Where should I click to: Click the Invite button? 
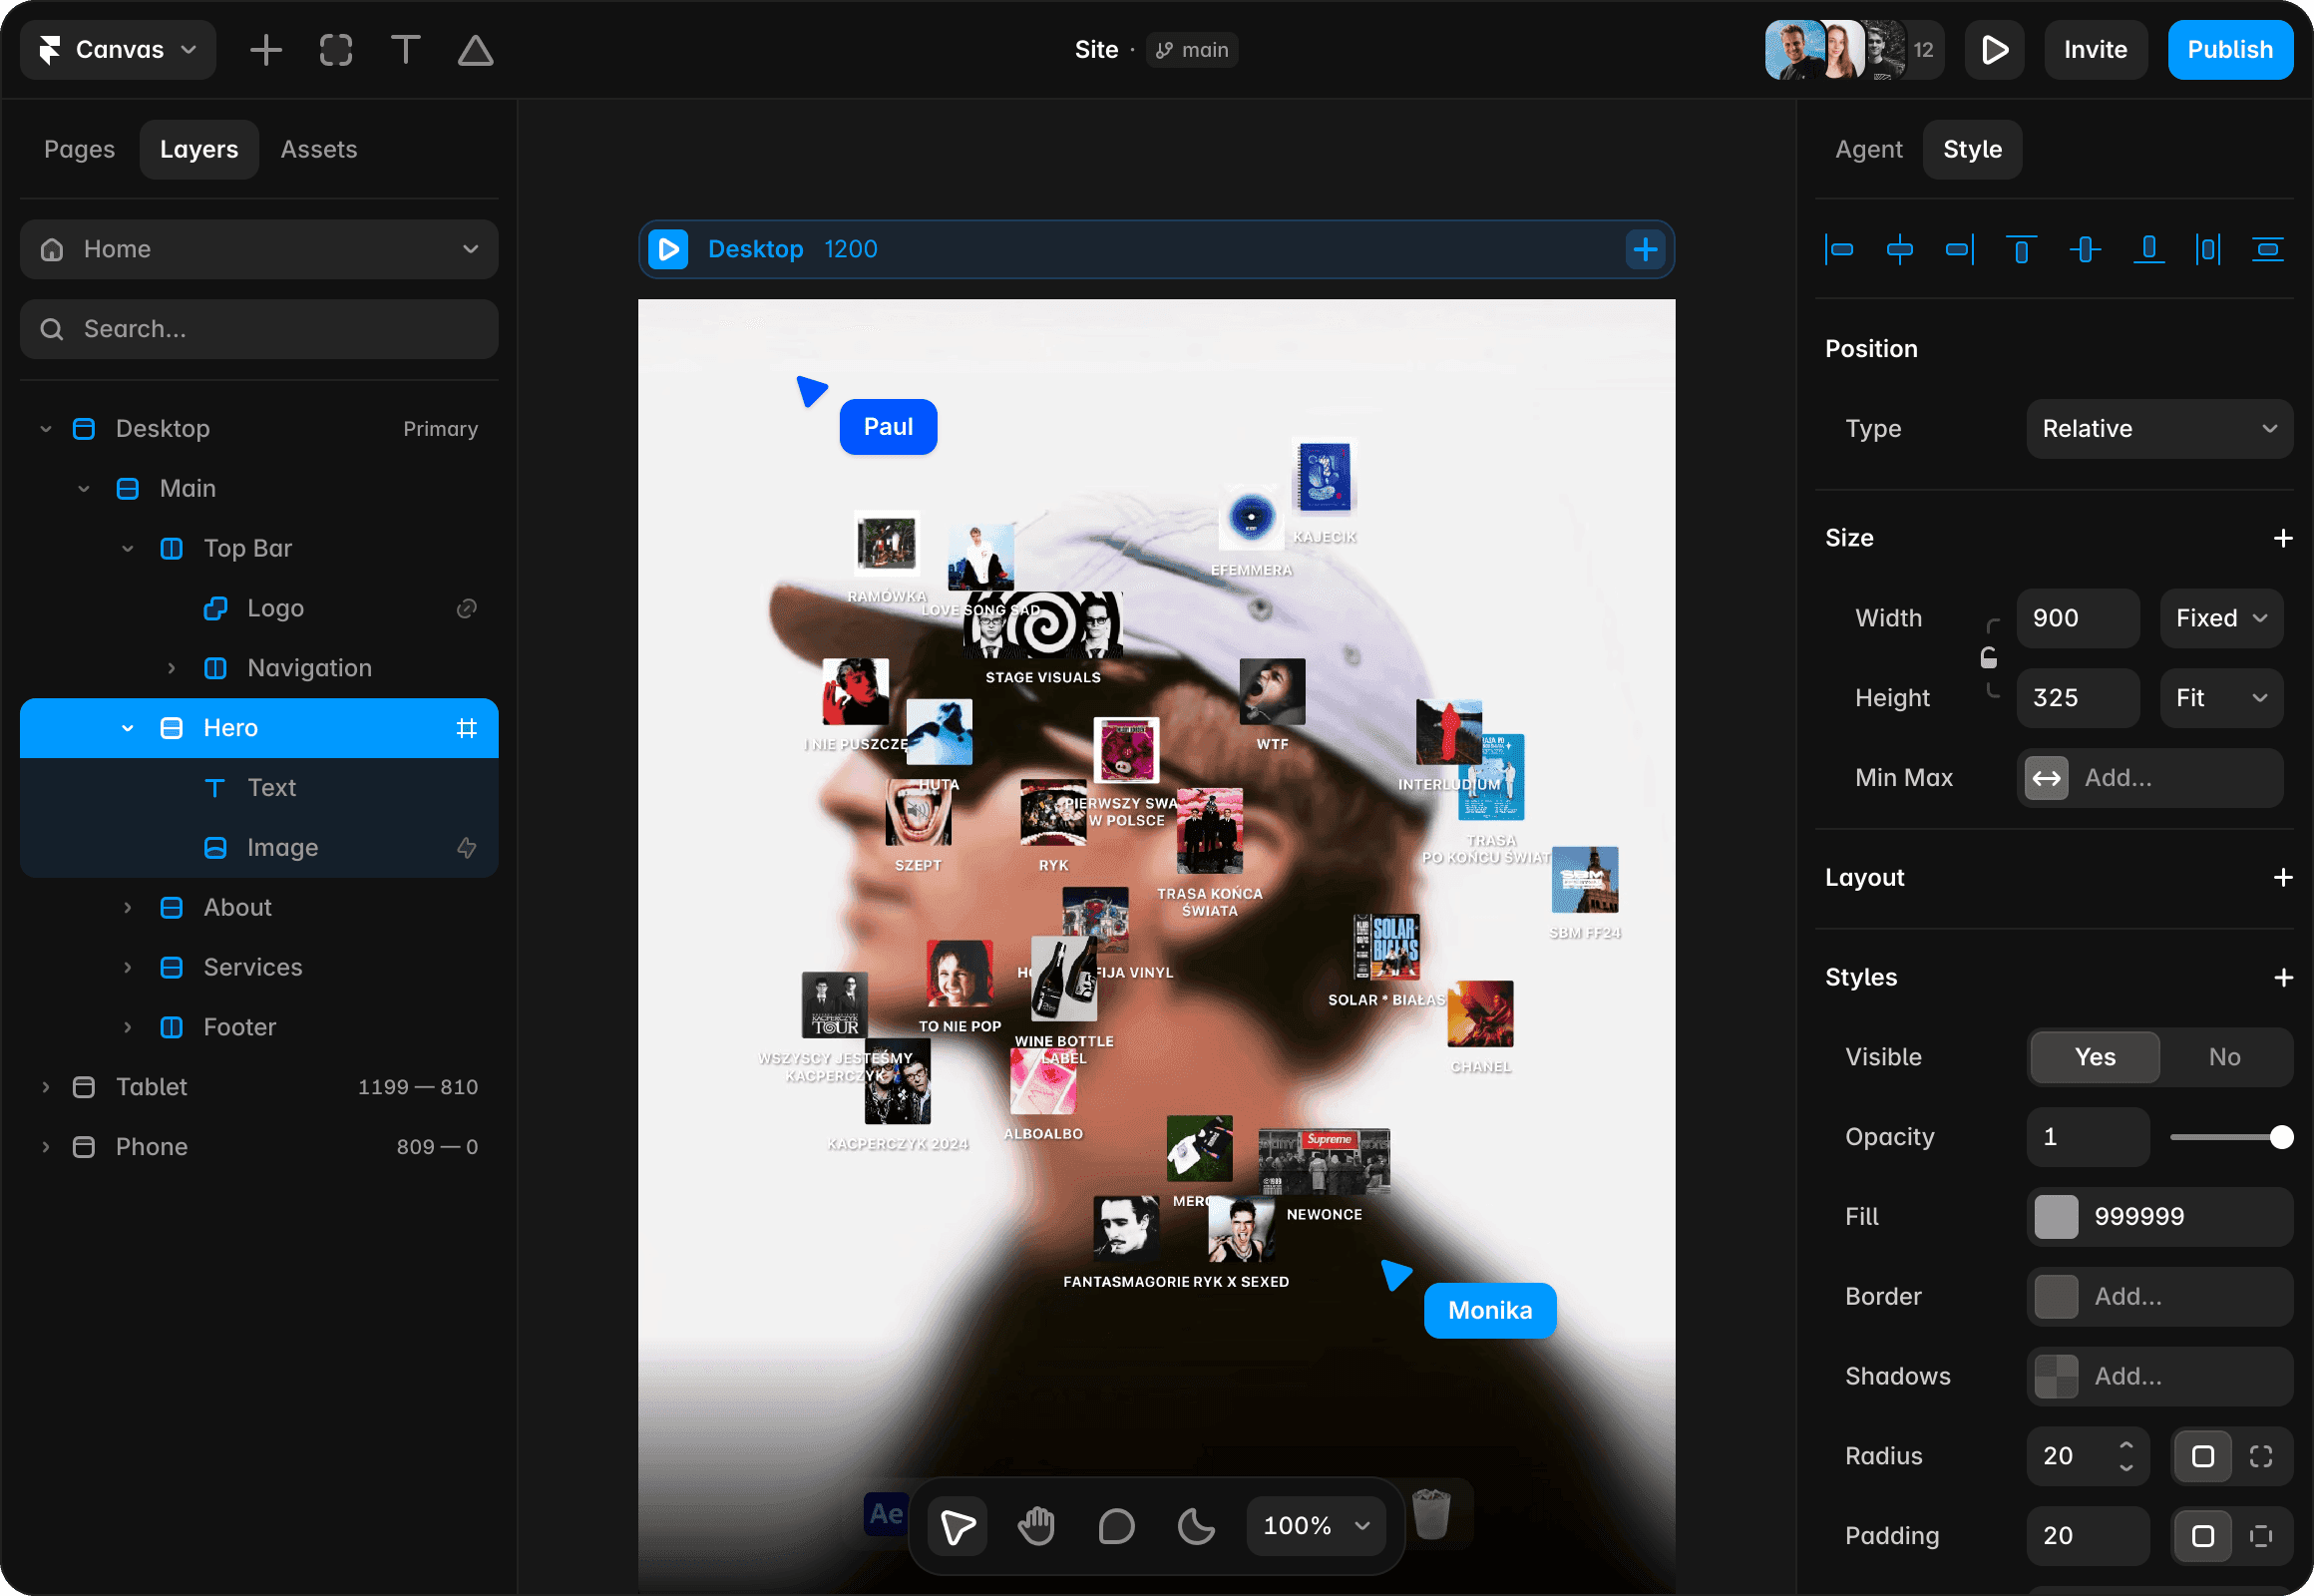click(2095, 50)
